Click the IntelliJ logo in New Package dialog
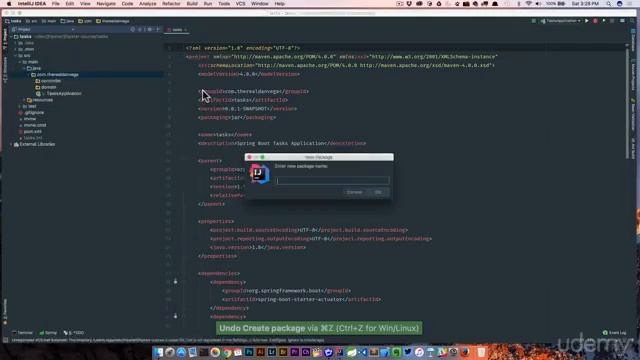Viewport: 640px width, 360px height. (259, 174)
